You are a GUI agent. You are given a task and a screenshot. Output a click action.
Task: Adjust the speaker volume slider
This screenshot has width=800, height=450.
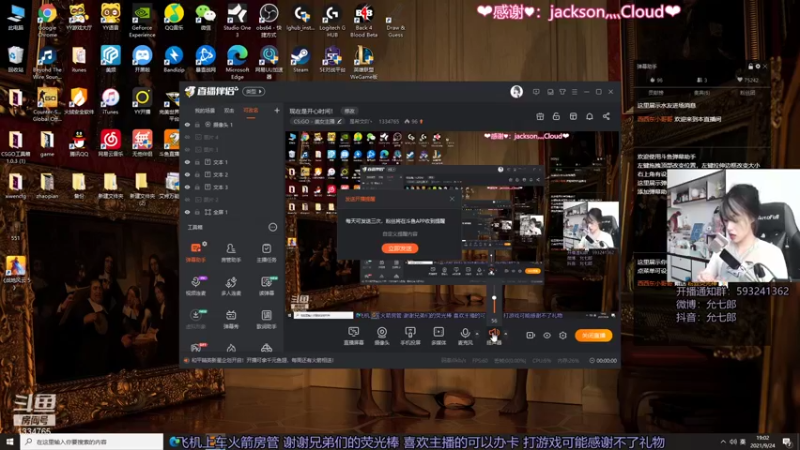(494, 297)
